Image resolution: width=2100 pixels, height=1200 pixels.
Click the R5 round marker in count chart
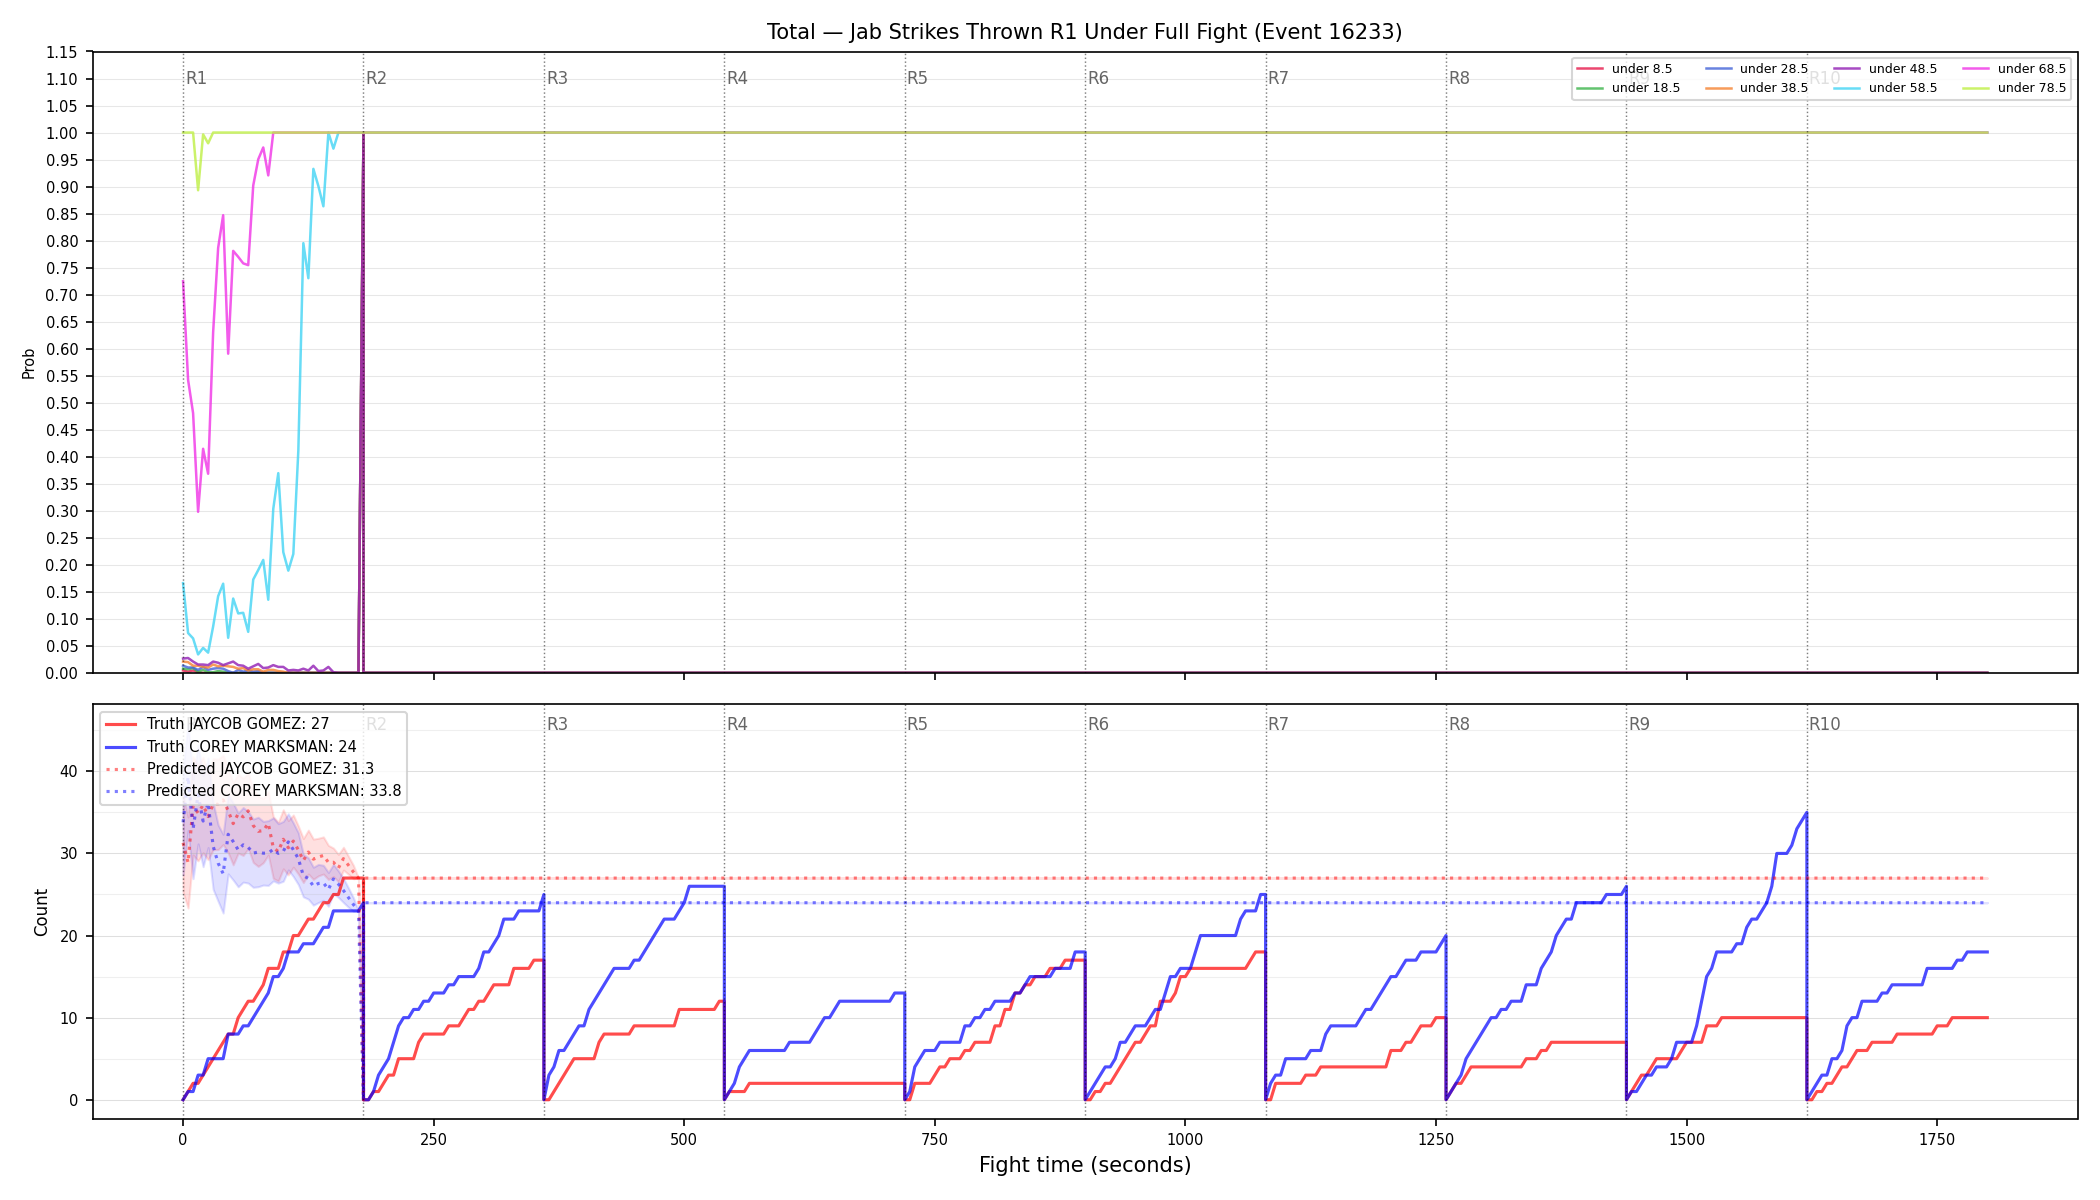tap(918, 724)
